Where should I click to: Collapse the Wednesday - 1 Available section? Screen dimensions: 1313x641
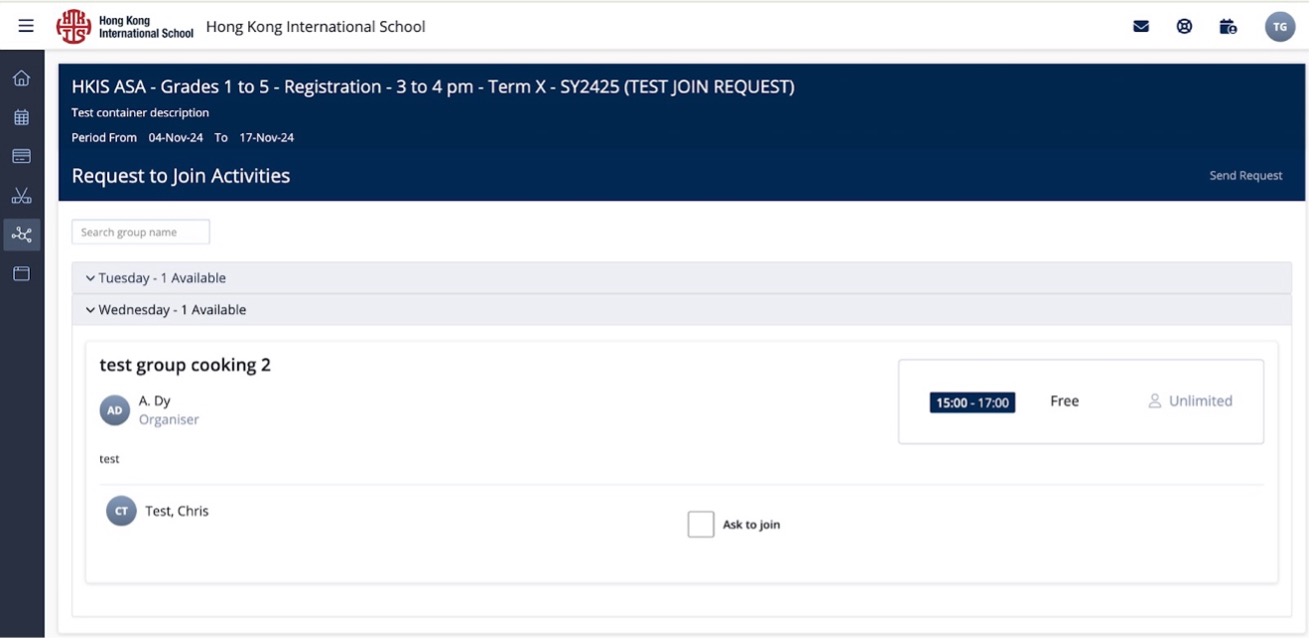coord(681,310)
